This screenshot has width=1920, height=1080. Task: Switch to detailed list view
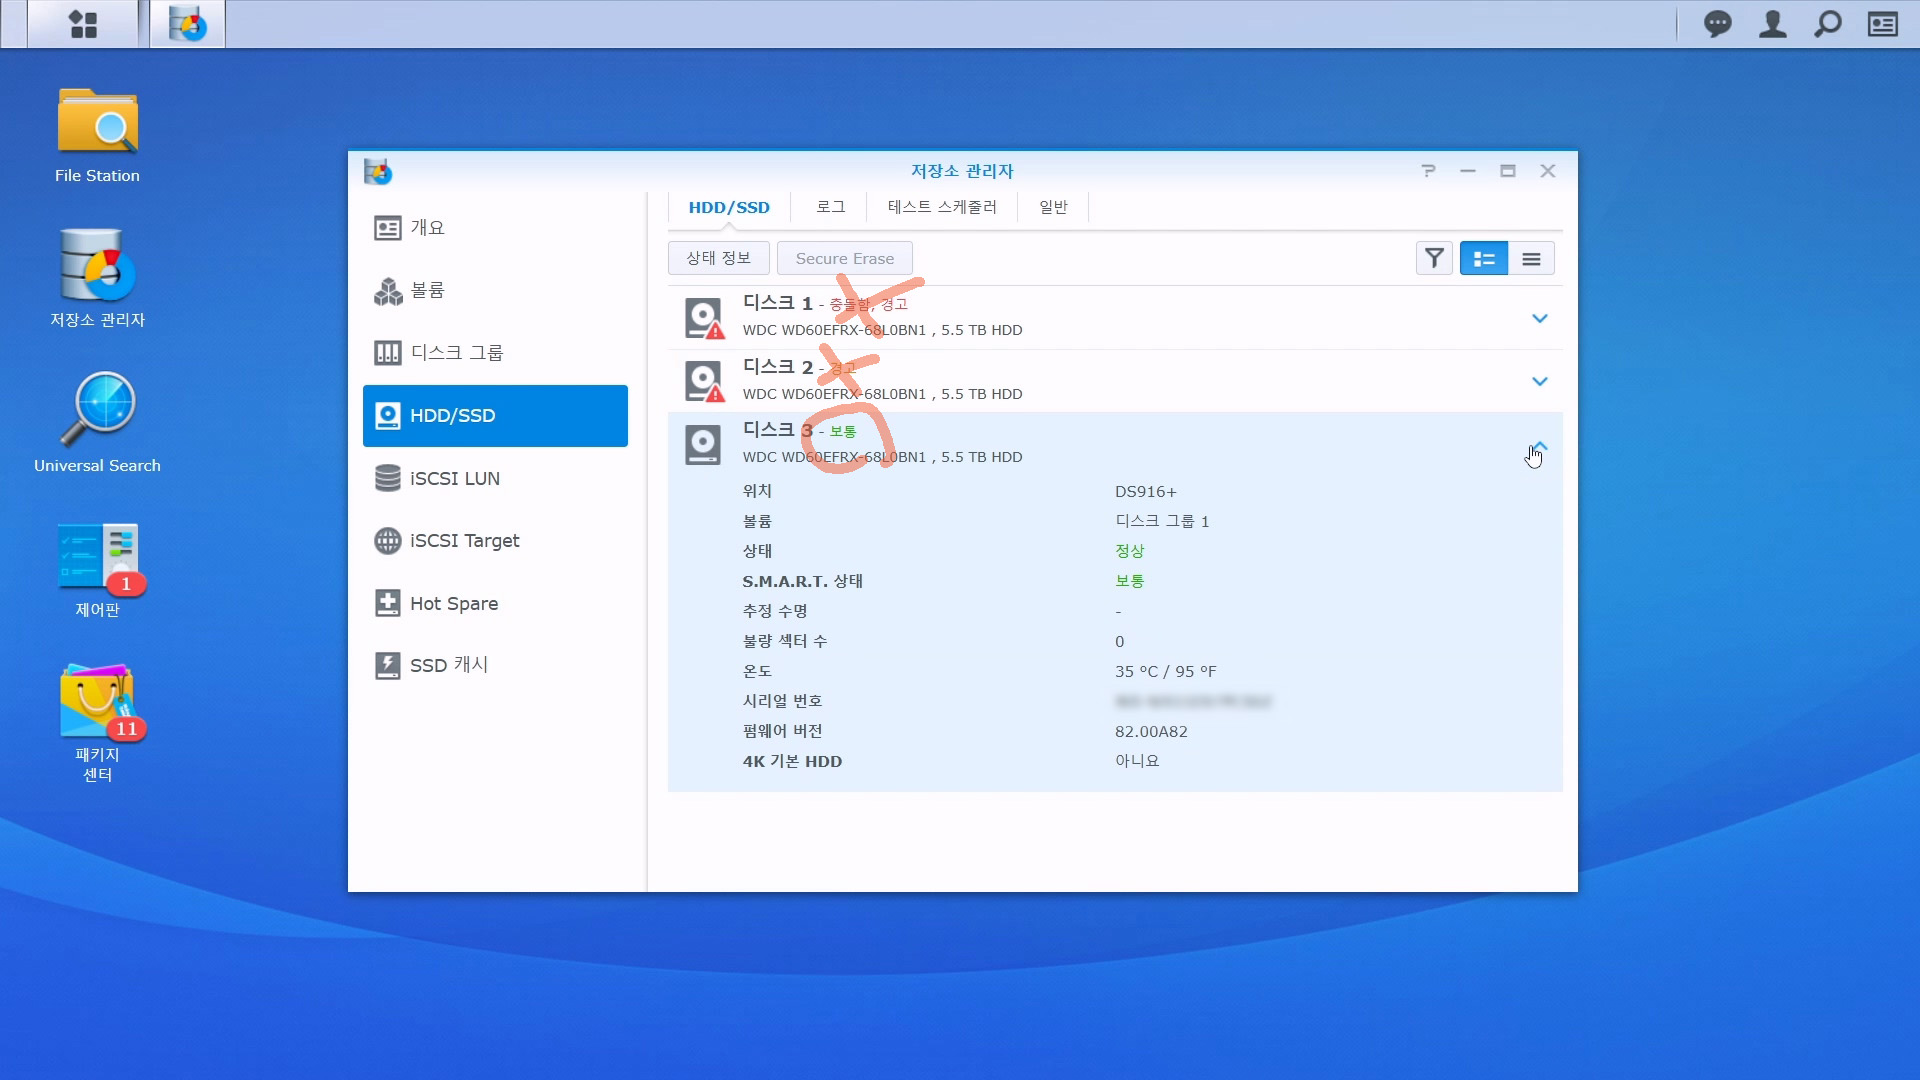[1483, 259]
